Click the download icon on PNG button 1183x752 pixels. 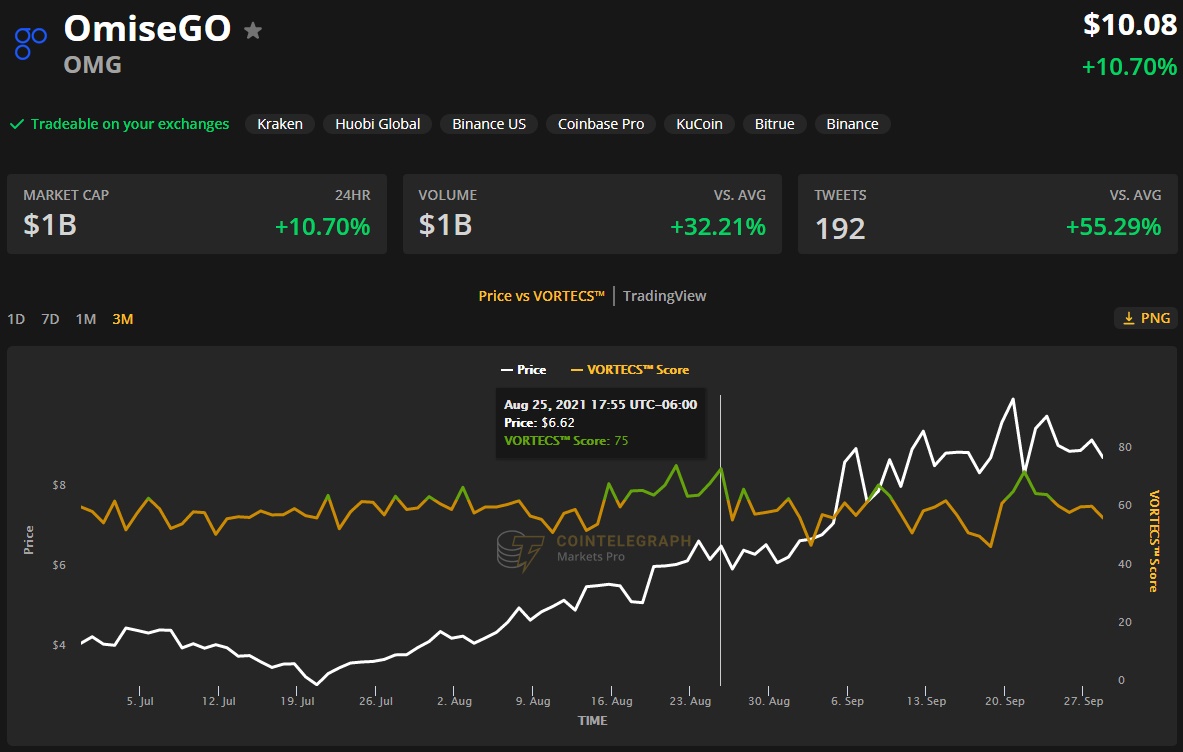[1129, 318]
